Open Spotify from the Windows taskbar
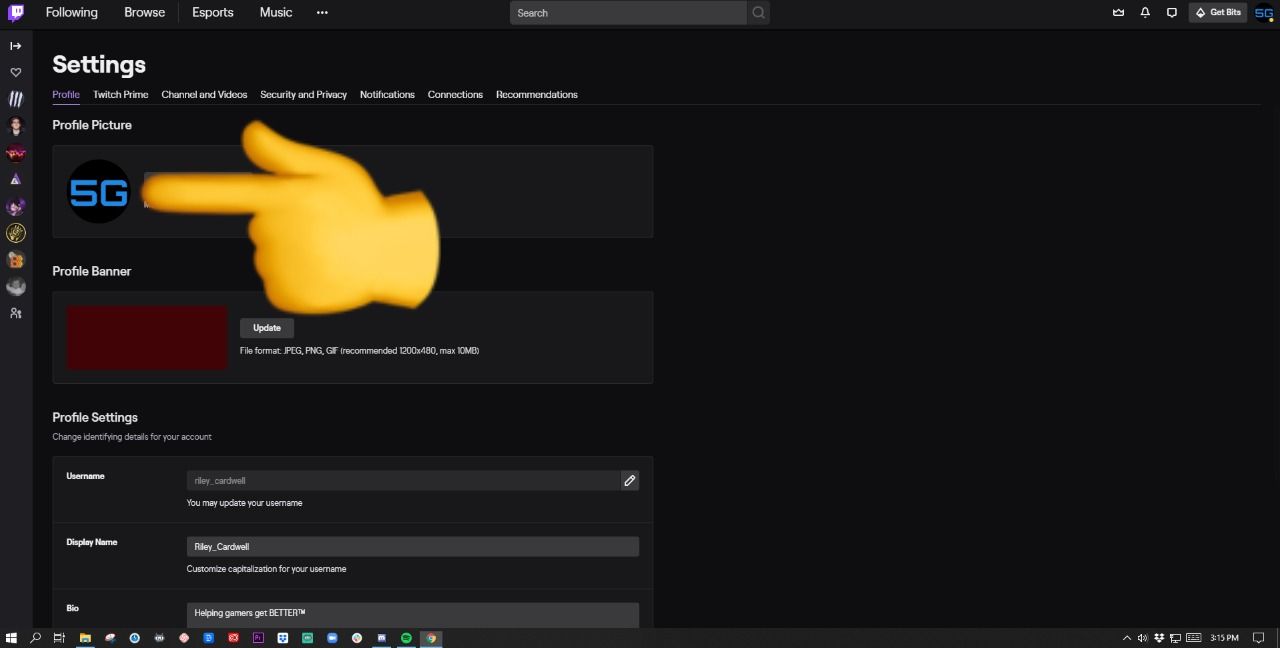This screenshot has width=1280, height=648. click(x=406, y=638)
